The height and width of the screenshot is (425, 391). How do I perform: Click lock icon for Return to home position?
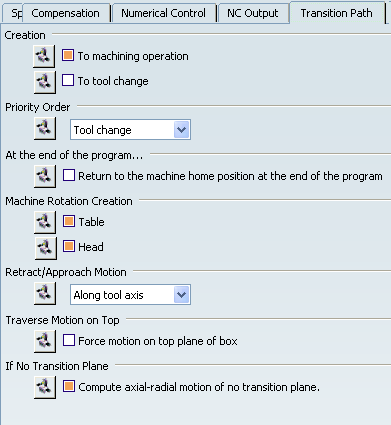(45, 176)
